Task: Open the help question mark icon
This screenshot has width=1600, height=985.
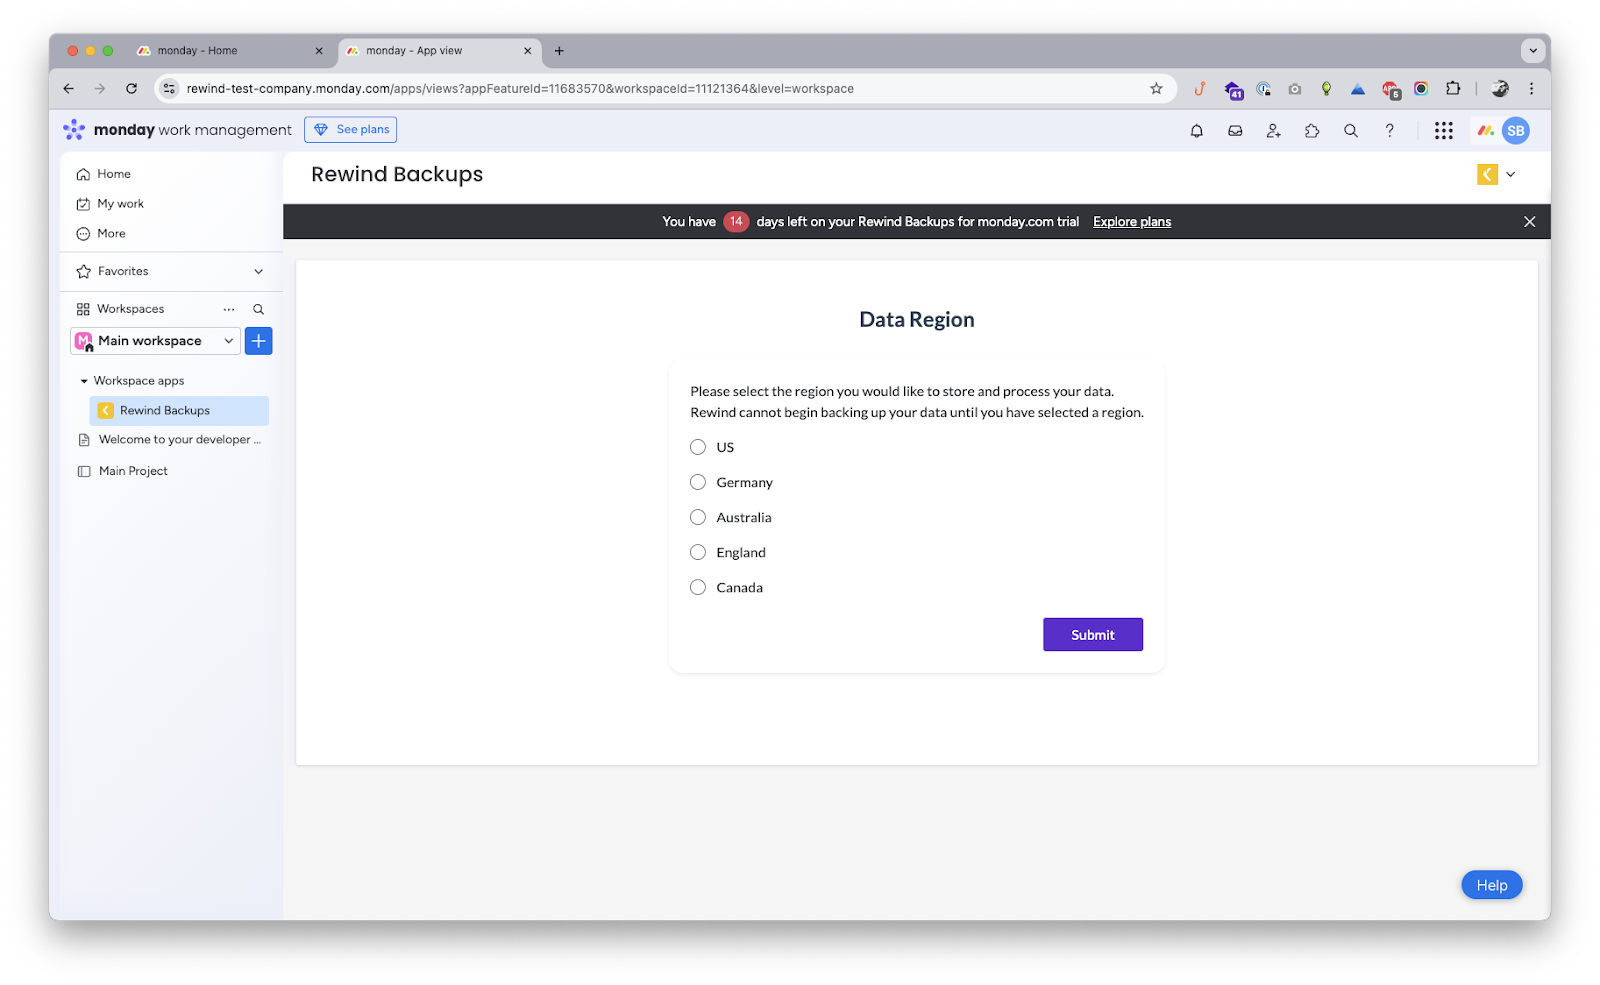Action: click(x=1389, y=131)
